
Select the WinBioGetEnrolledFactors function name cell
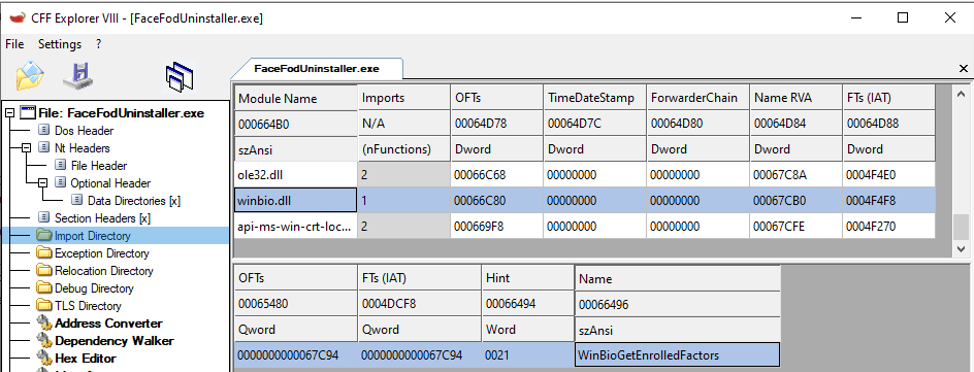677,356
